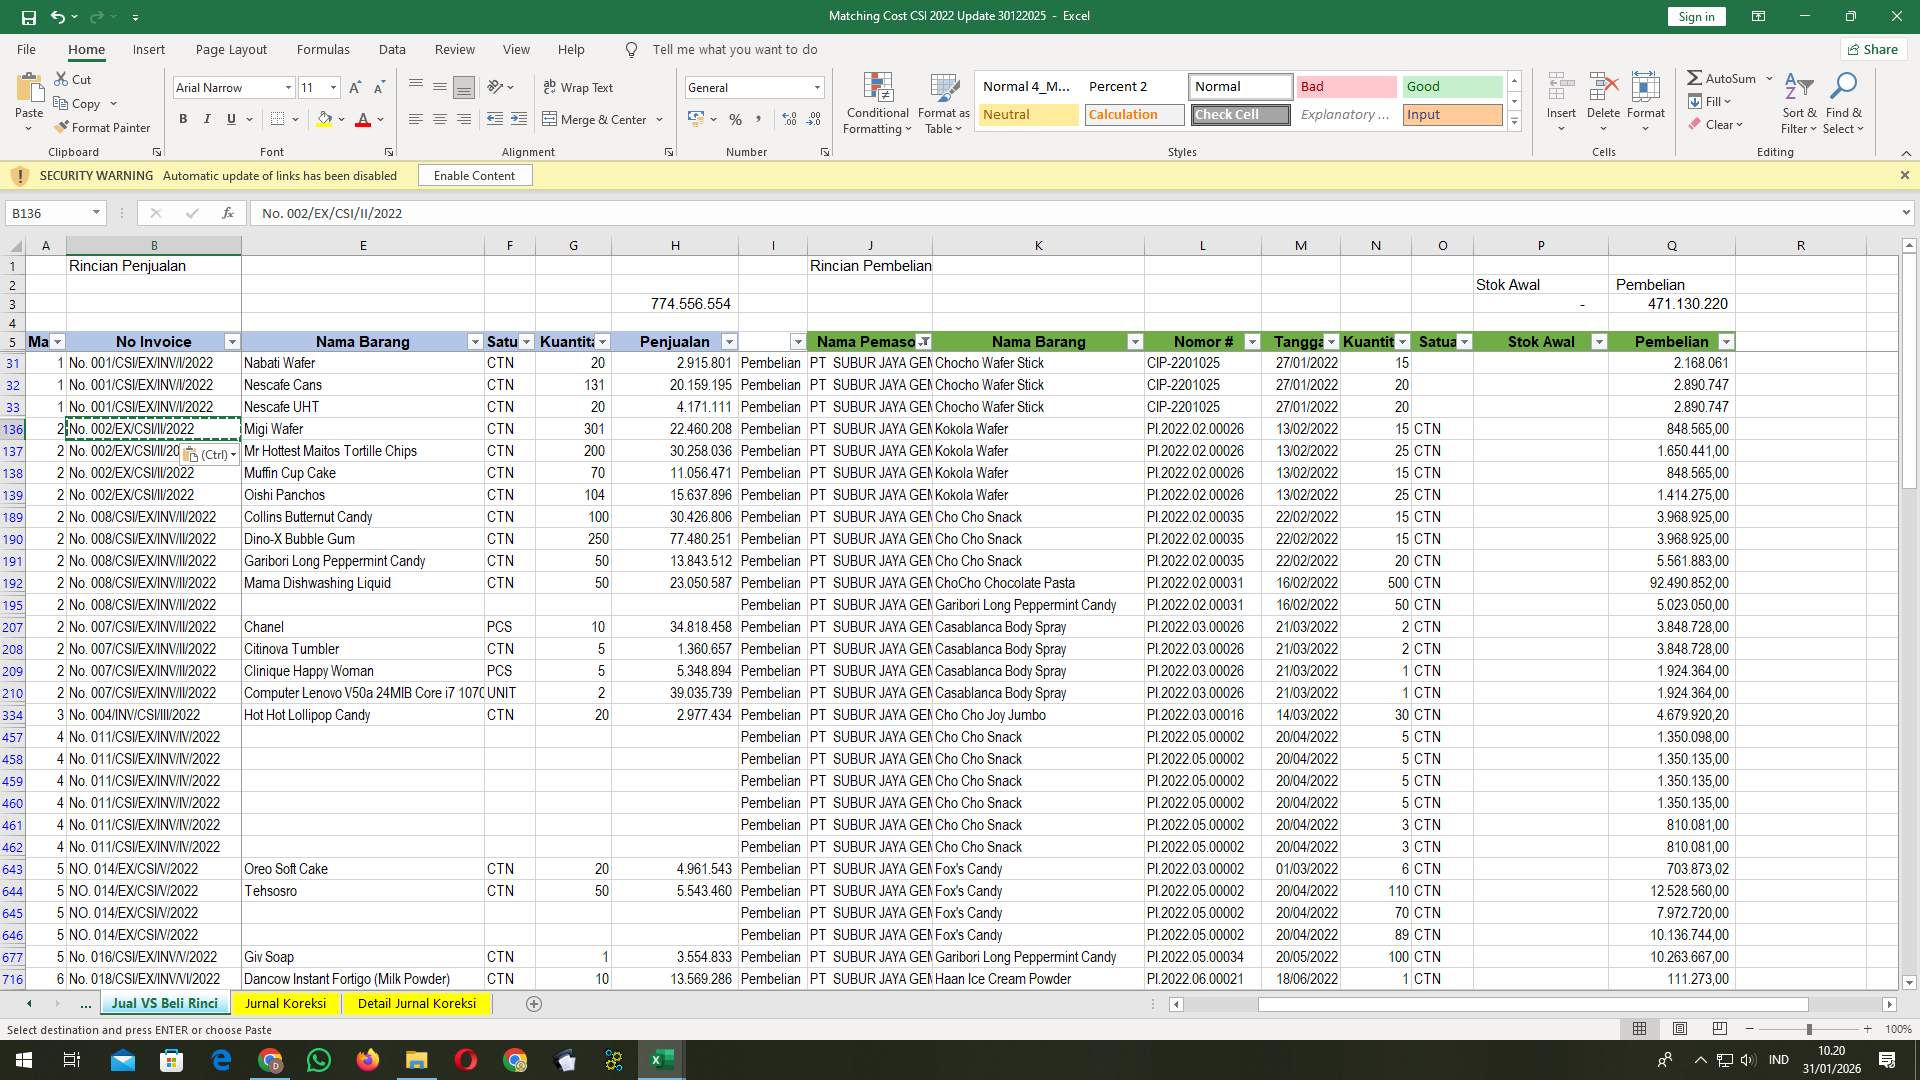This screenshot has height=1080, width=1920.
Task: Open the Number Format dropdown
Action: coord(817,87)
